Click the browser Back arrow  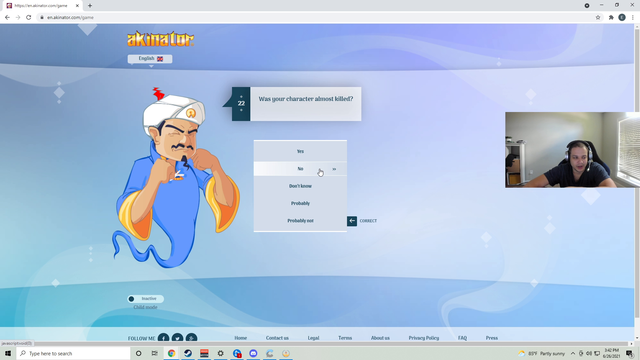(x=7, y=18)
